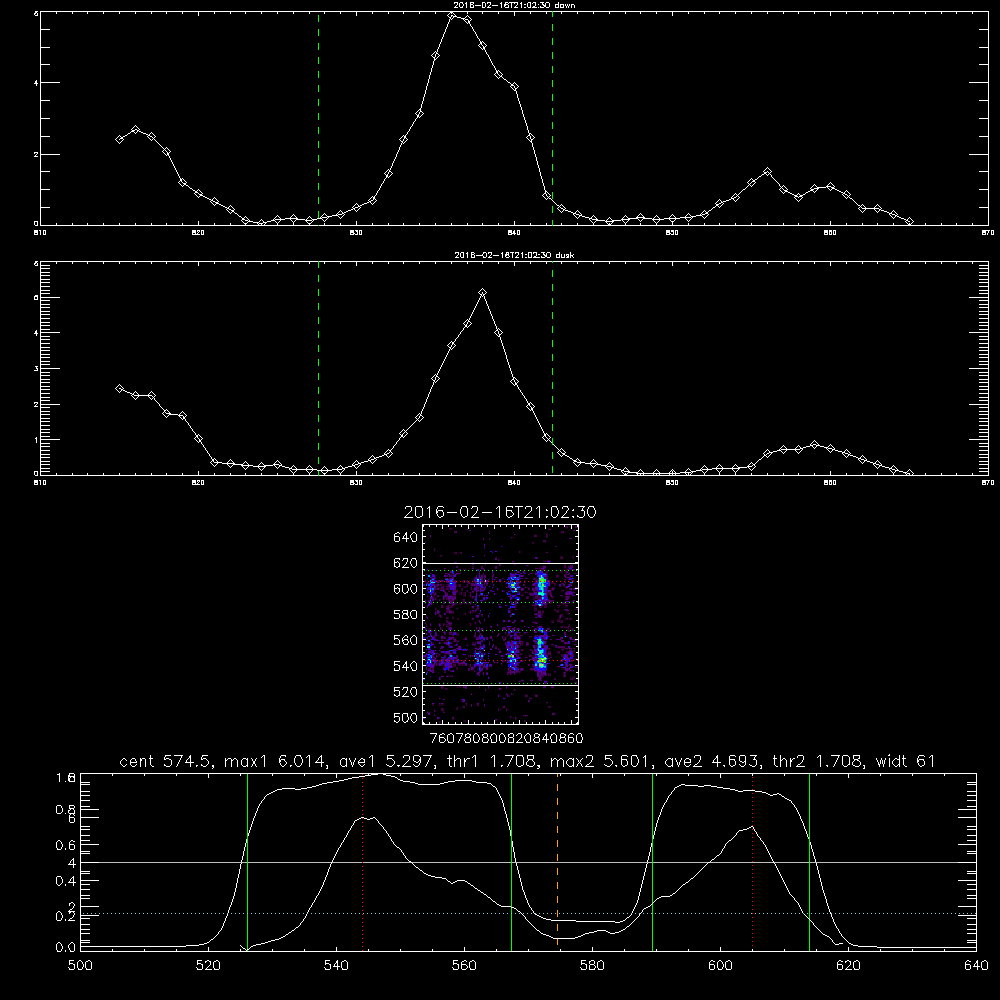Select the leftmost green vertical line in bottom plot

(247, 861)
